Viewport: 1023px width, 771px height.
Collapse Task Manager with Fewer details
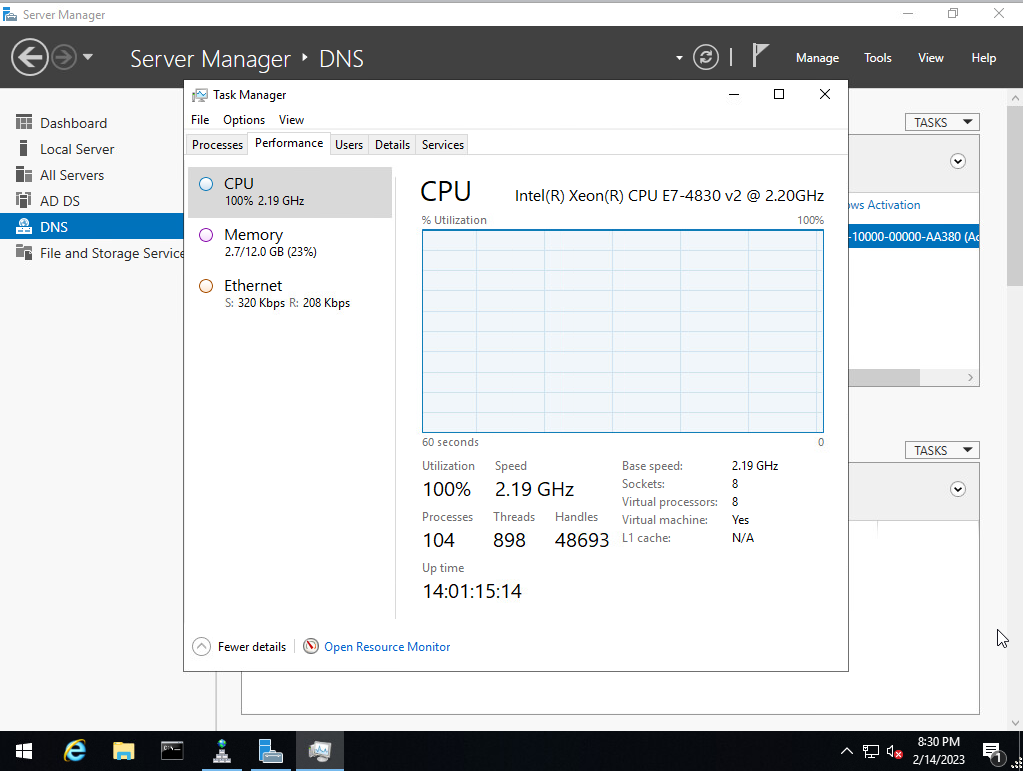[239, 646]
